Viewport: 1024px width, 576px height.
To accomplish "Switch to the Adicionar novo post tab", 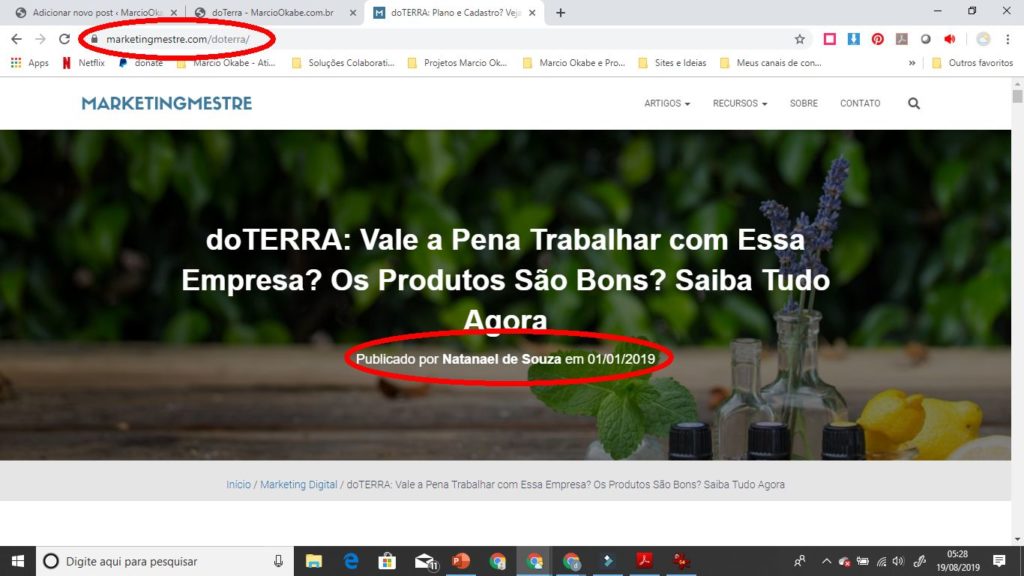I will pyautogui.click(x=95, y=12).
